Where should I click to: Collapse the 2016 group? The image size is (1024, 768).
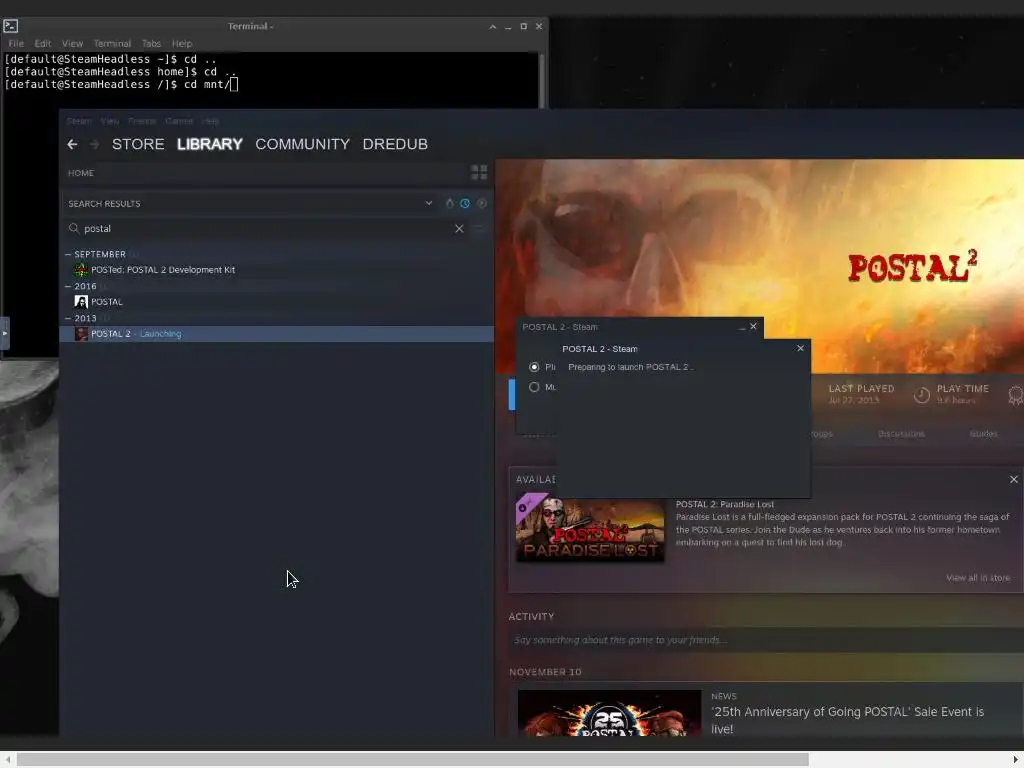[x=68, y=286]
